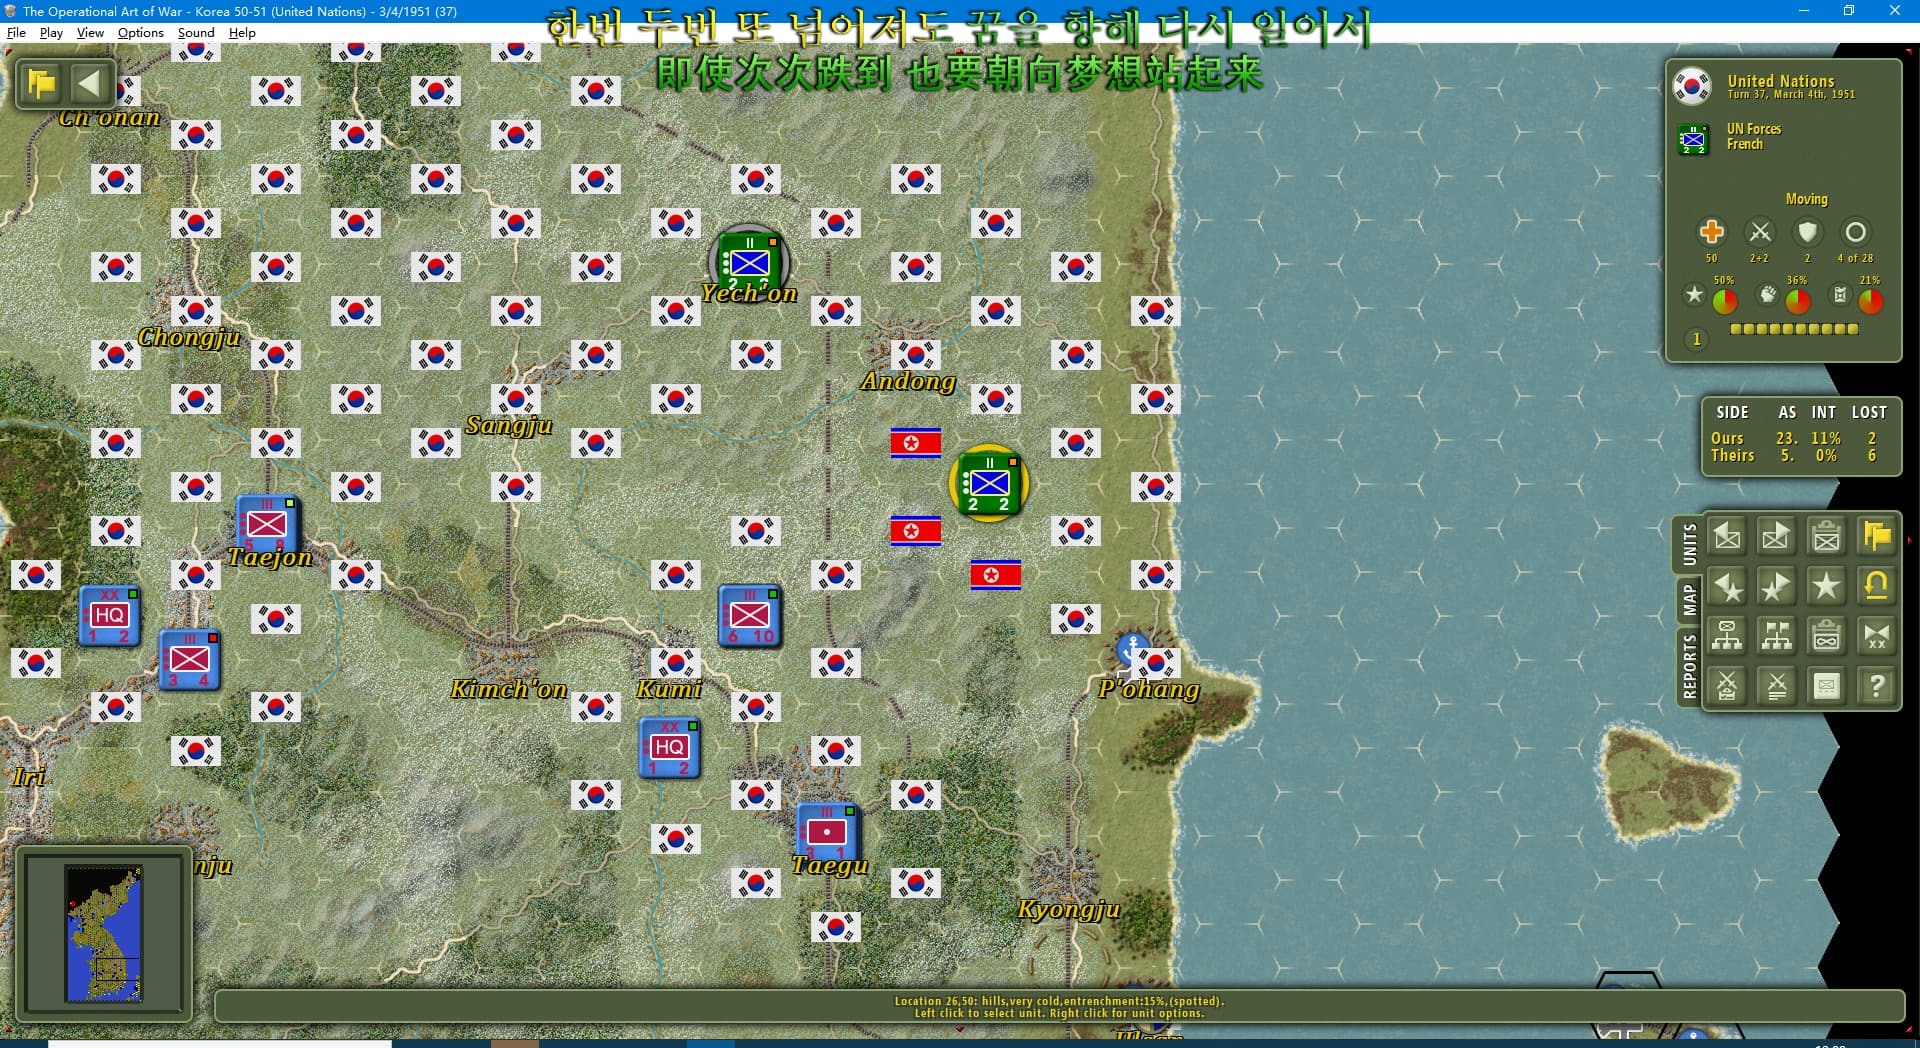
Task: Open the Sound menu
Action: coord(196,32)
